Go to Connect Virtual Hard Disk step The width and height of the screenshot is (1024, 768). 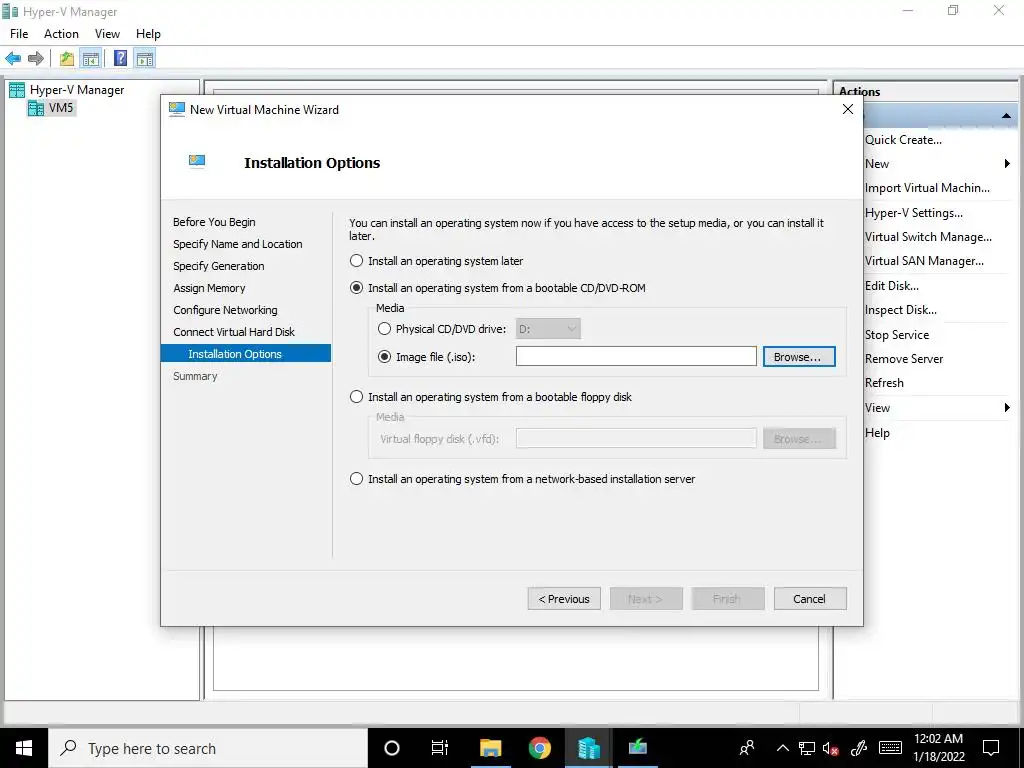(234, 332)
